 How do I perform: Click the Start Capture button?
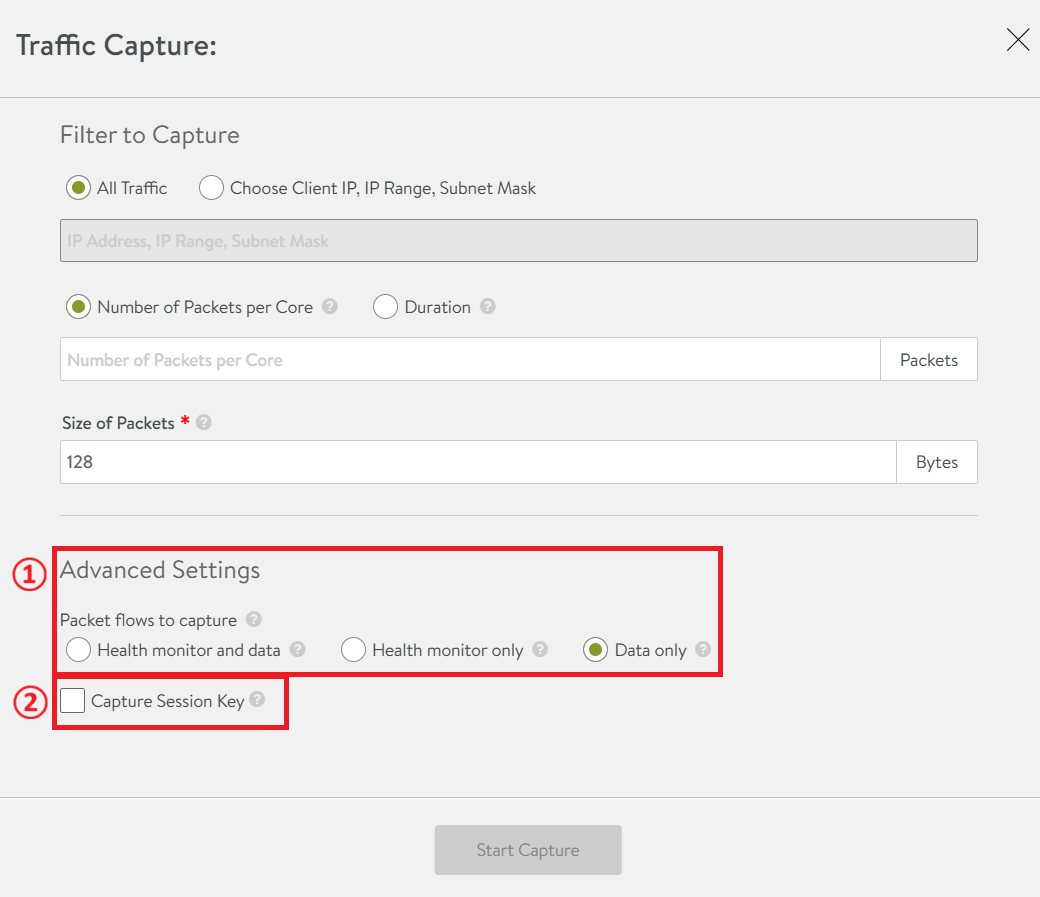(528, 850)
